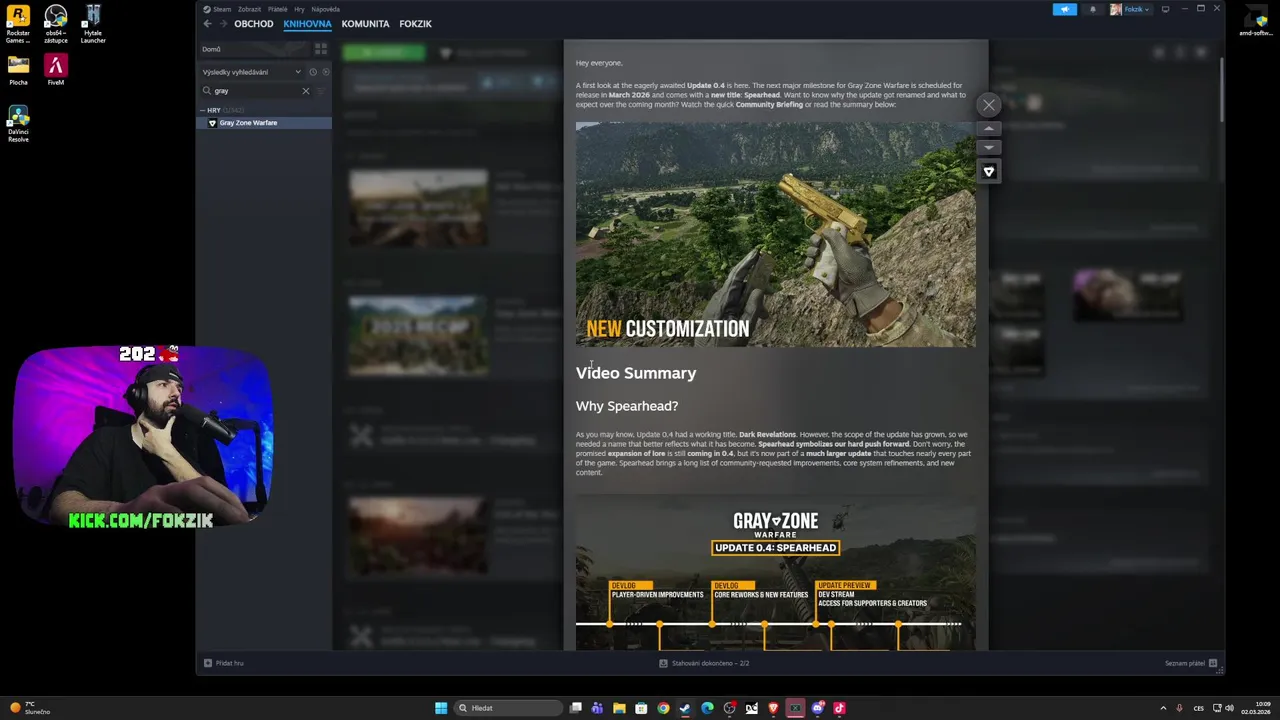Close the news popup with the round X

pos(989,105)
